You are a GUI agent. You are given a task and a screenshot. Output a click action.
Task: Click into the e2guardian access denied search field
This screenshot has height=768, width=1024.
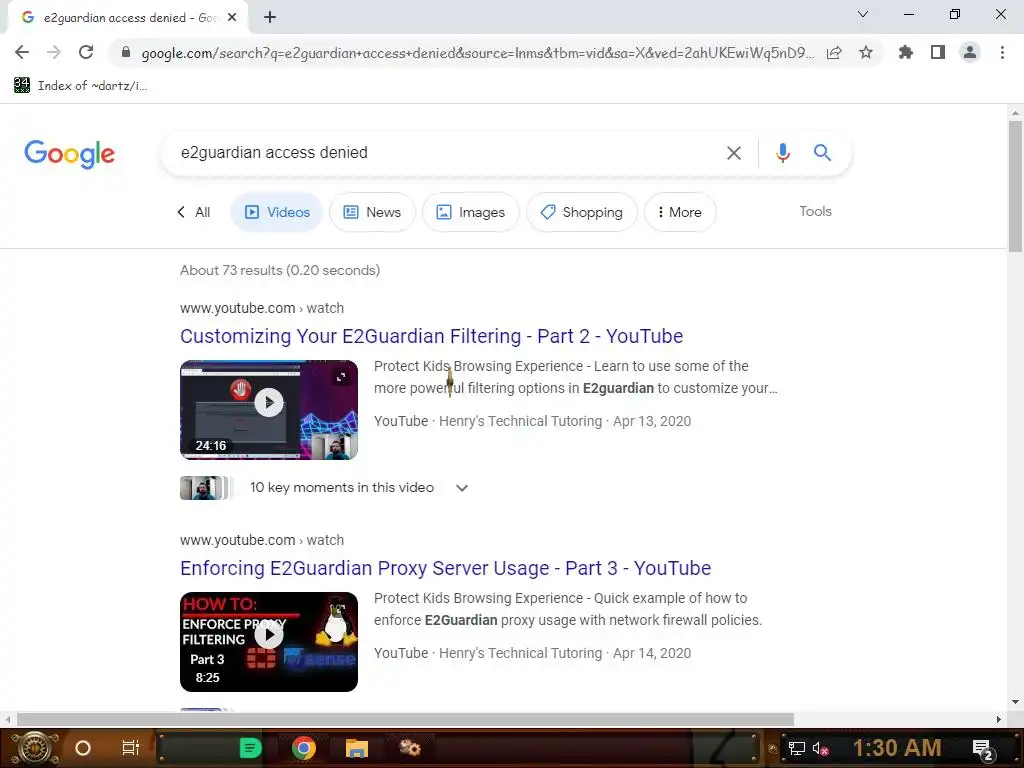point(444,153)
